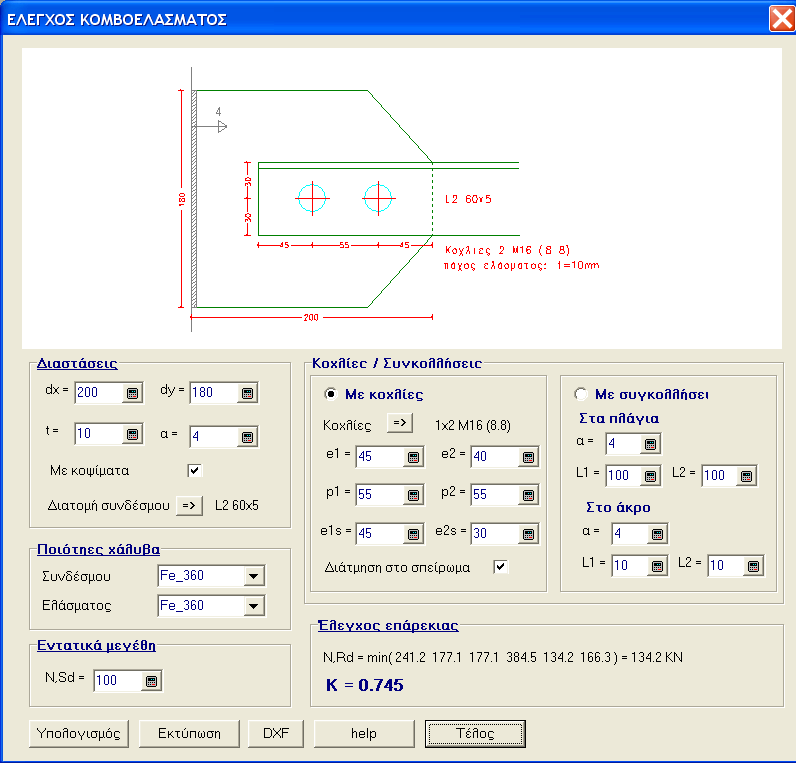
Task: Click arrow button next to Κοχλίες
Action: tap(400, 423)
